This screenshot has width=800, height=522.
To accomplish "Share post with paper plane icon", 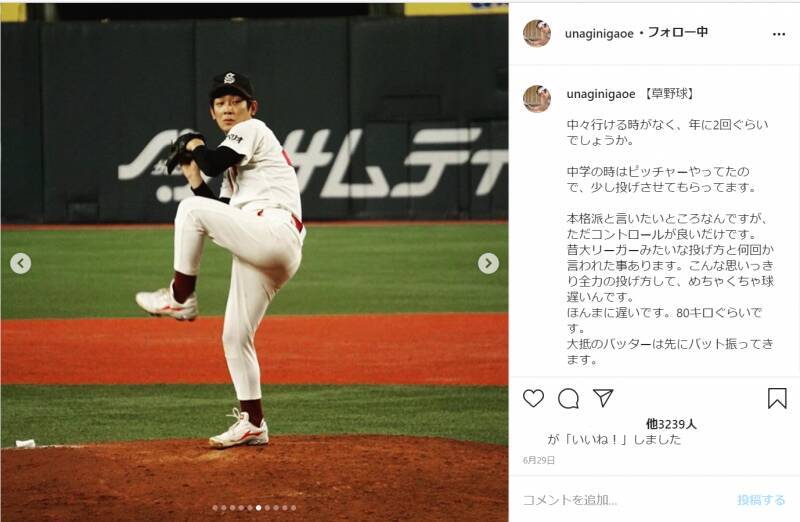I will coord(603,398).
